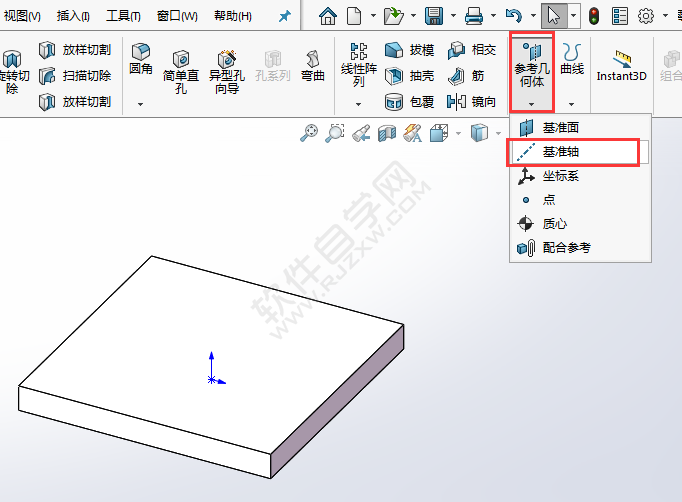Expand the Print dropdown arrow

(x=493, y=16)
